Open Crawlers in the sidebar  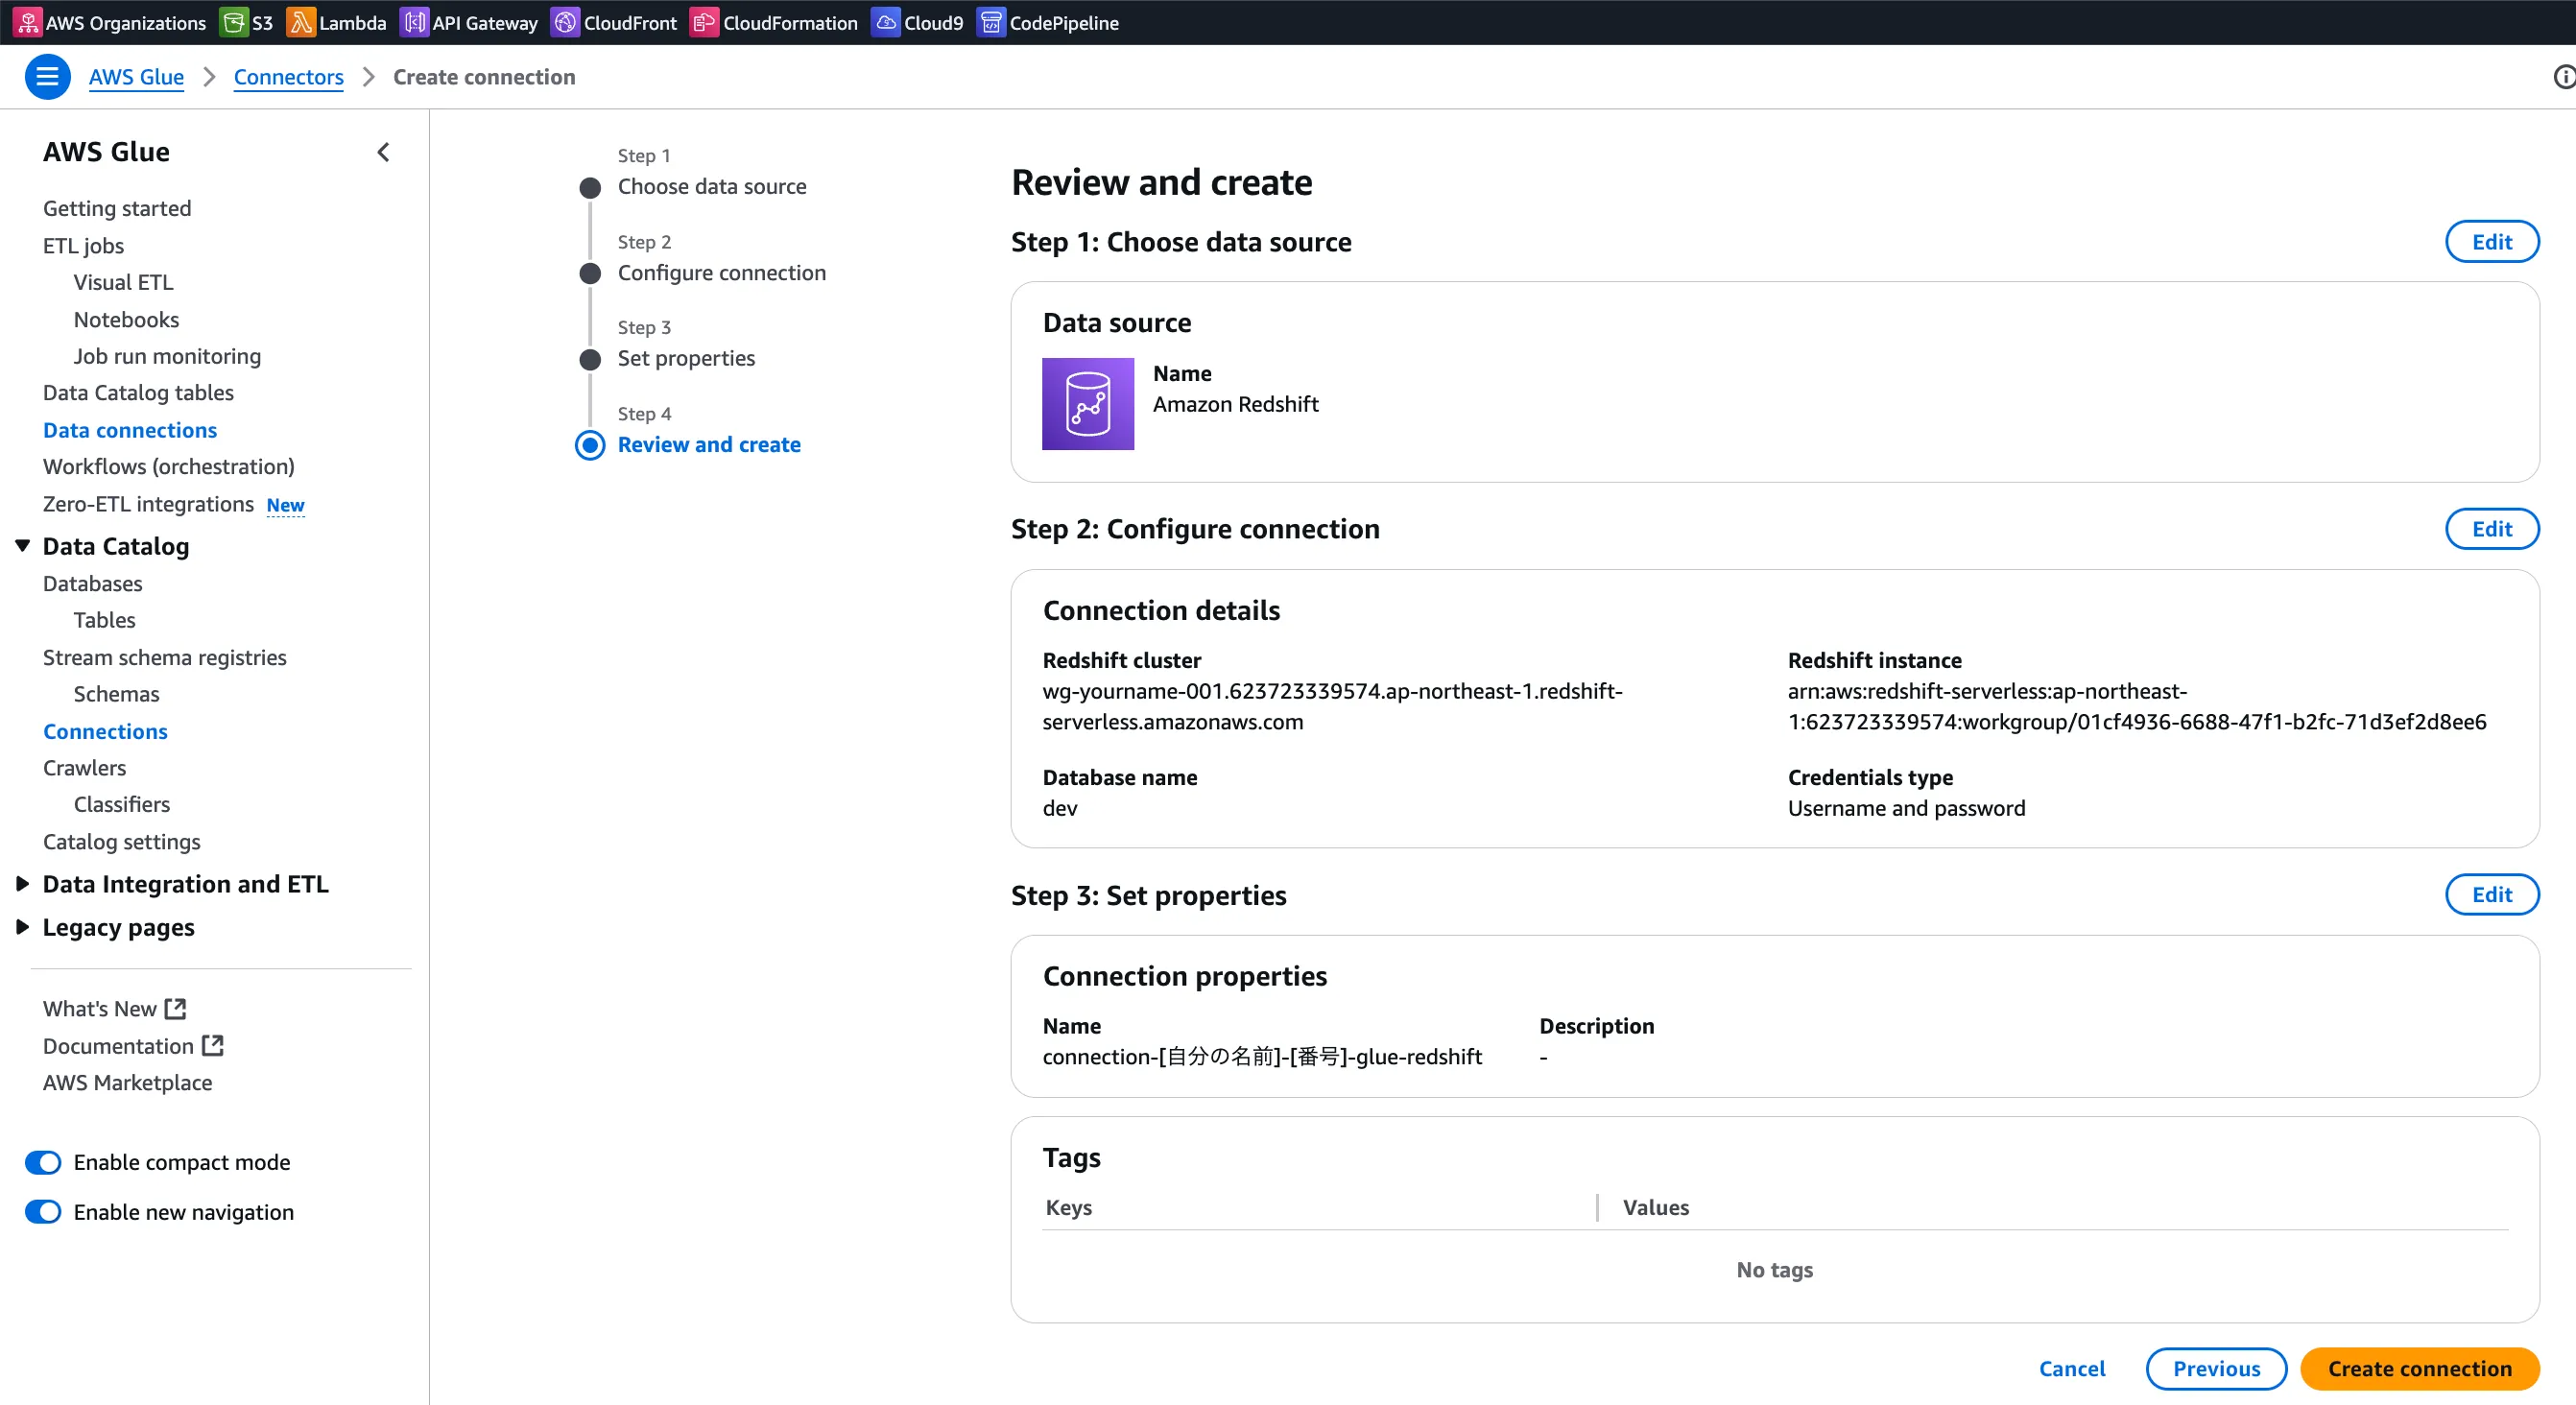pos(84,768)
